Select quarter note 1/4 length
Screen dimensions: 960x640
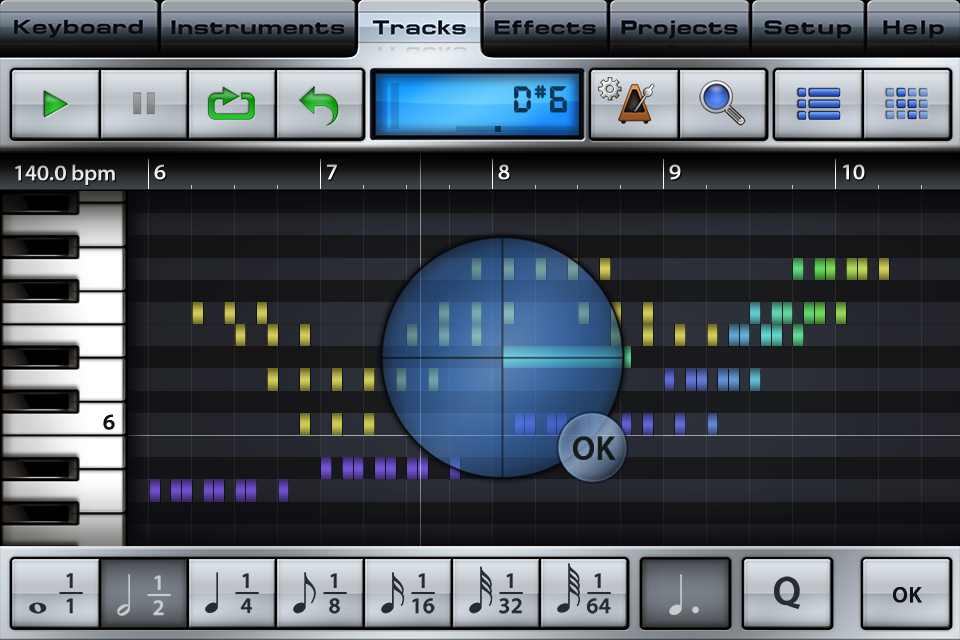231,593
